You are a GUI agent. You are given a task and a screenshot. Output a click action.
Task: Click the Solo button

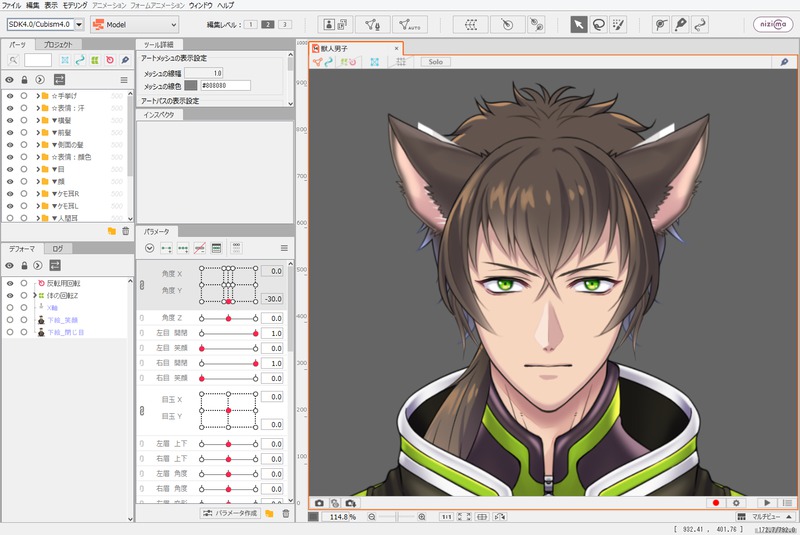coord(435,62)
